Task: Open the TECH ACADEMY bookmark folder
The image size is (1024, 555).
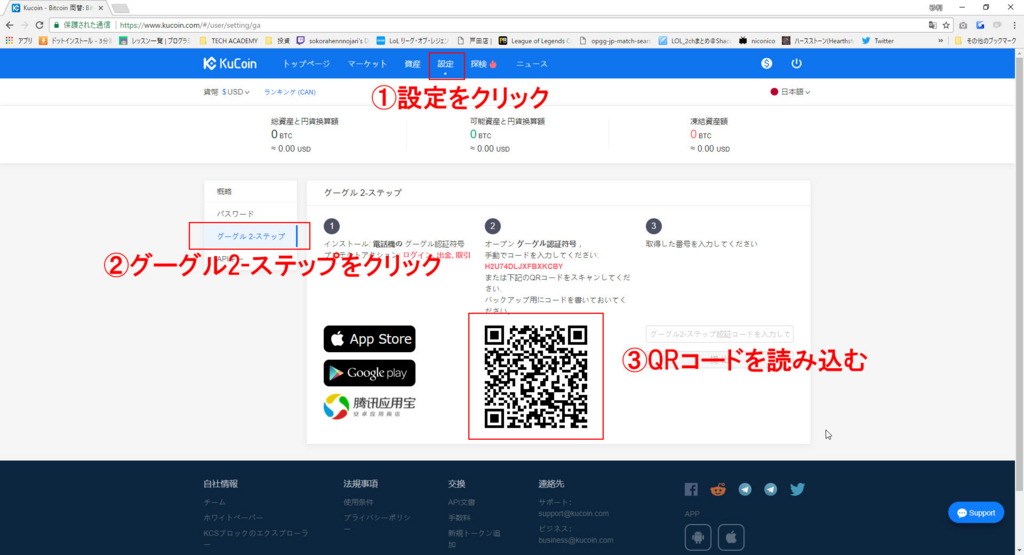Action: pyautogui.click(x=228, y=40)
